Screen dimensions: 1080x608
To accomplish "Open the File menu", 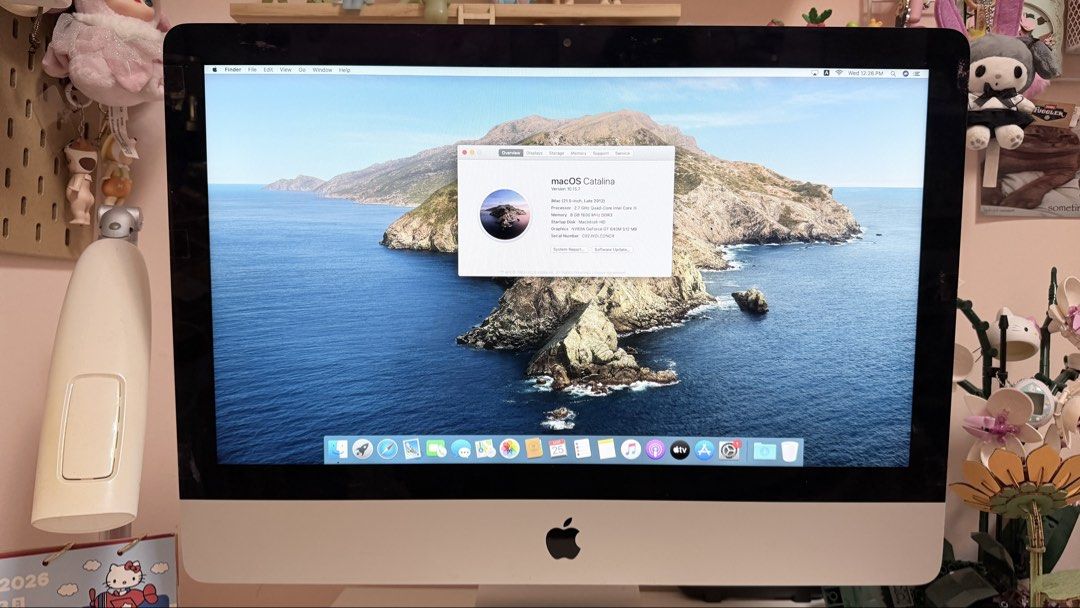I will click(252, 70).
